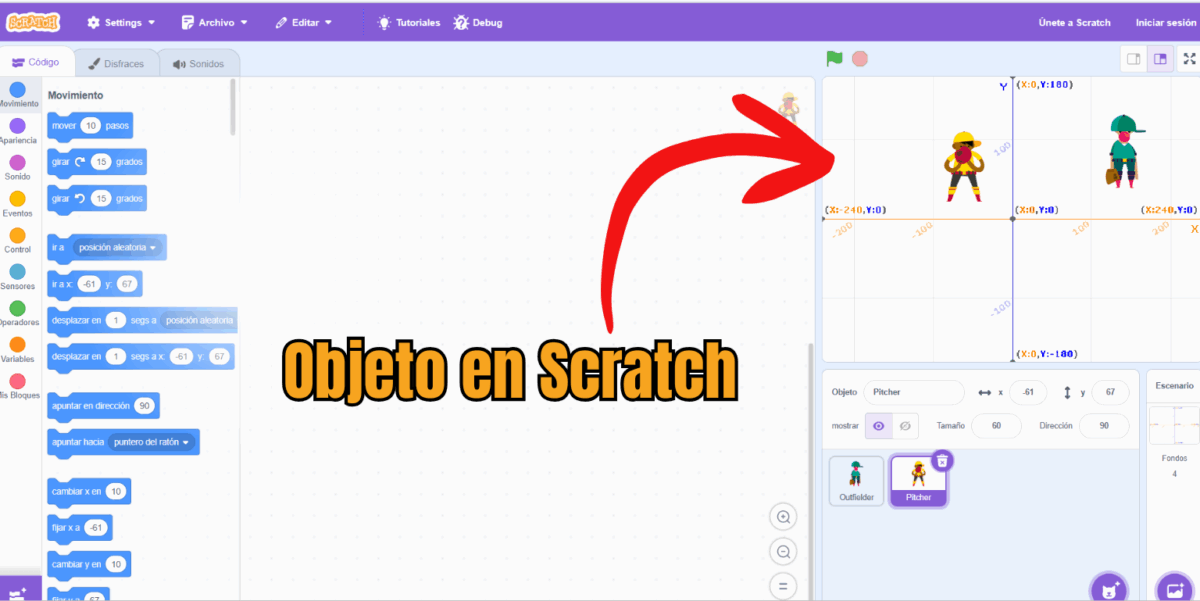Switch to the Disfraces tab

(x=117, y=63)
